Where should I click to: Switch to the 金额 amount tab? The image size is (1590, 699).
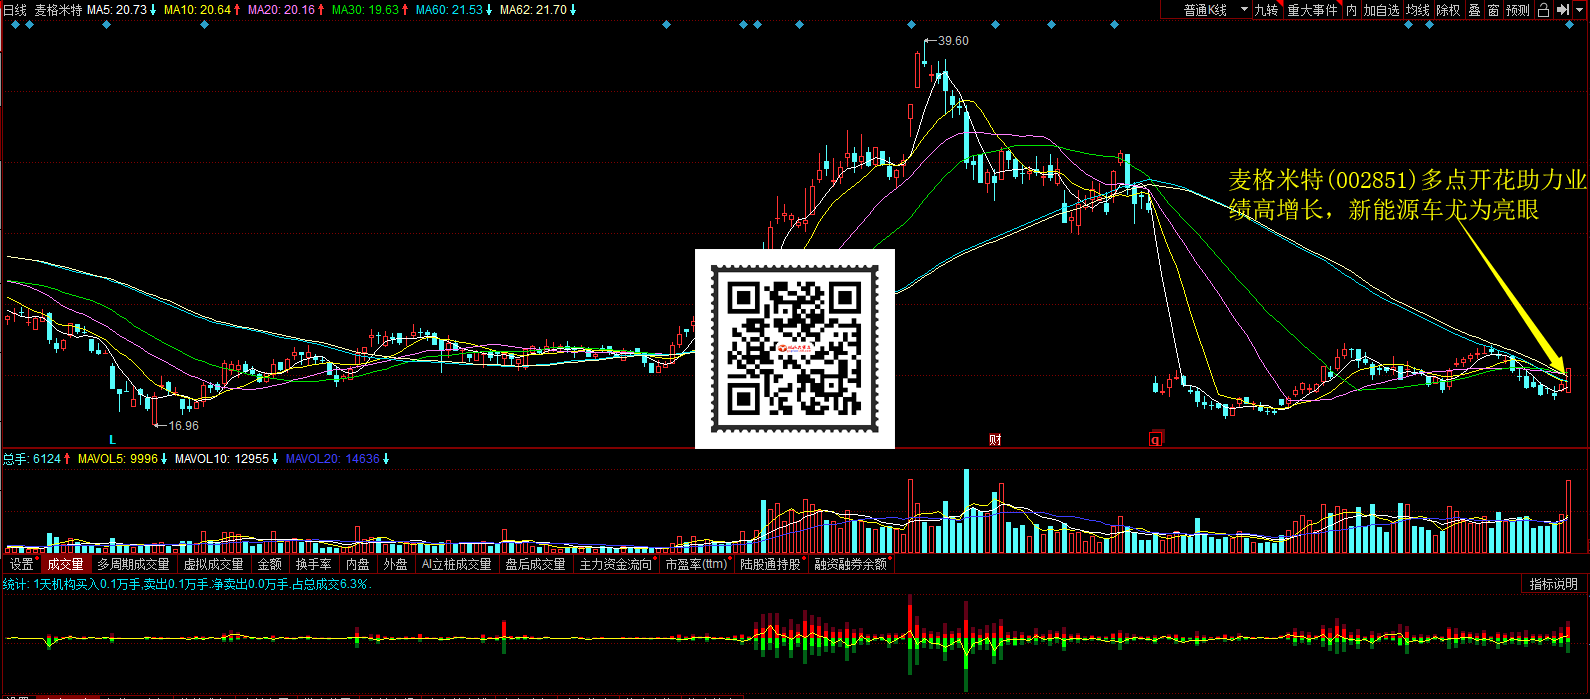pyautogui.click(x=270, y=564)
